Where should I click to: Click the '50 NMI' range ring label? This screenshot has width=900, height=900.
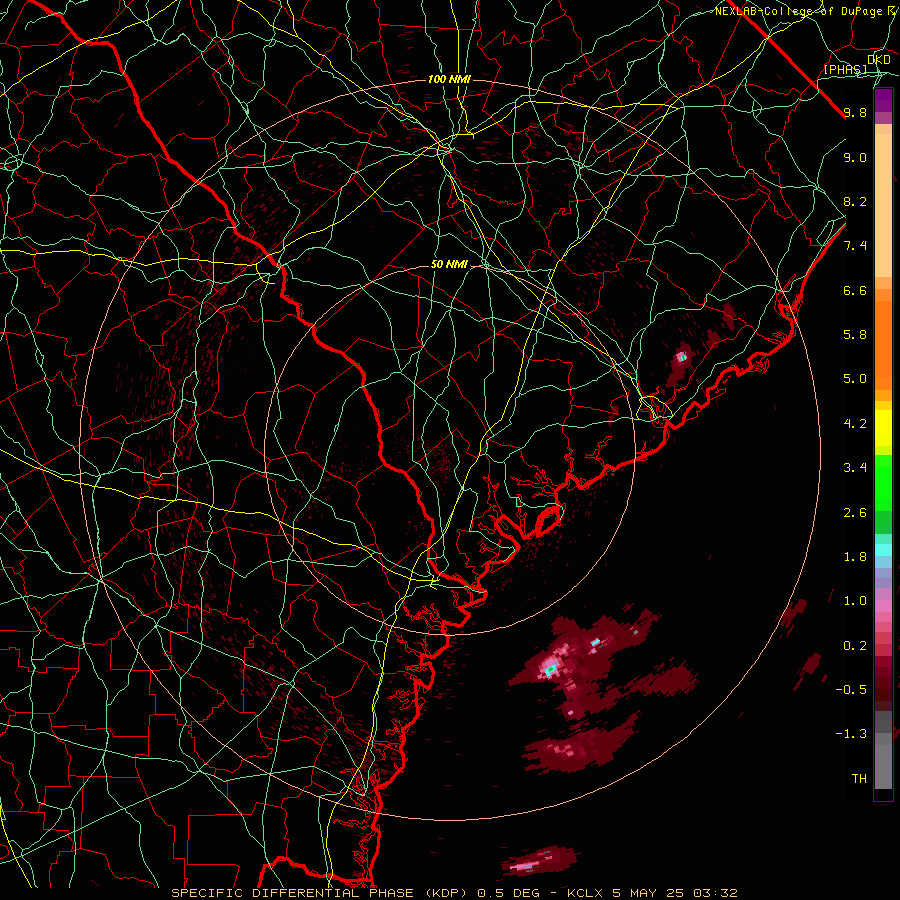449,265
